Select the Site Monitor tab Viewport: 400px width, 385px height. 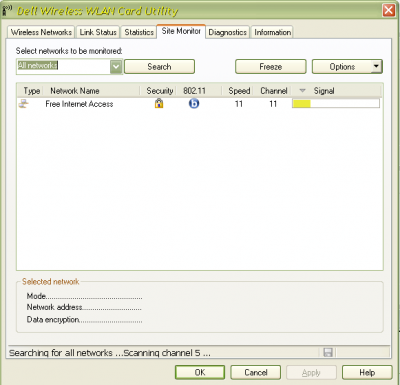[181, 31]
